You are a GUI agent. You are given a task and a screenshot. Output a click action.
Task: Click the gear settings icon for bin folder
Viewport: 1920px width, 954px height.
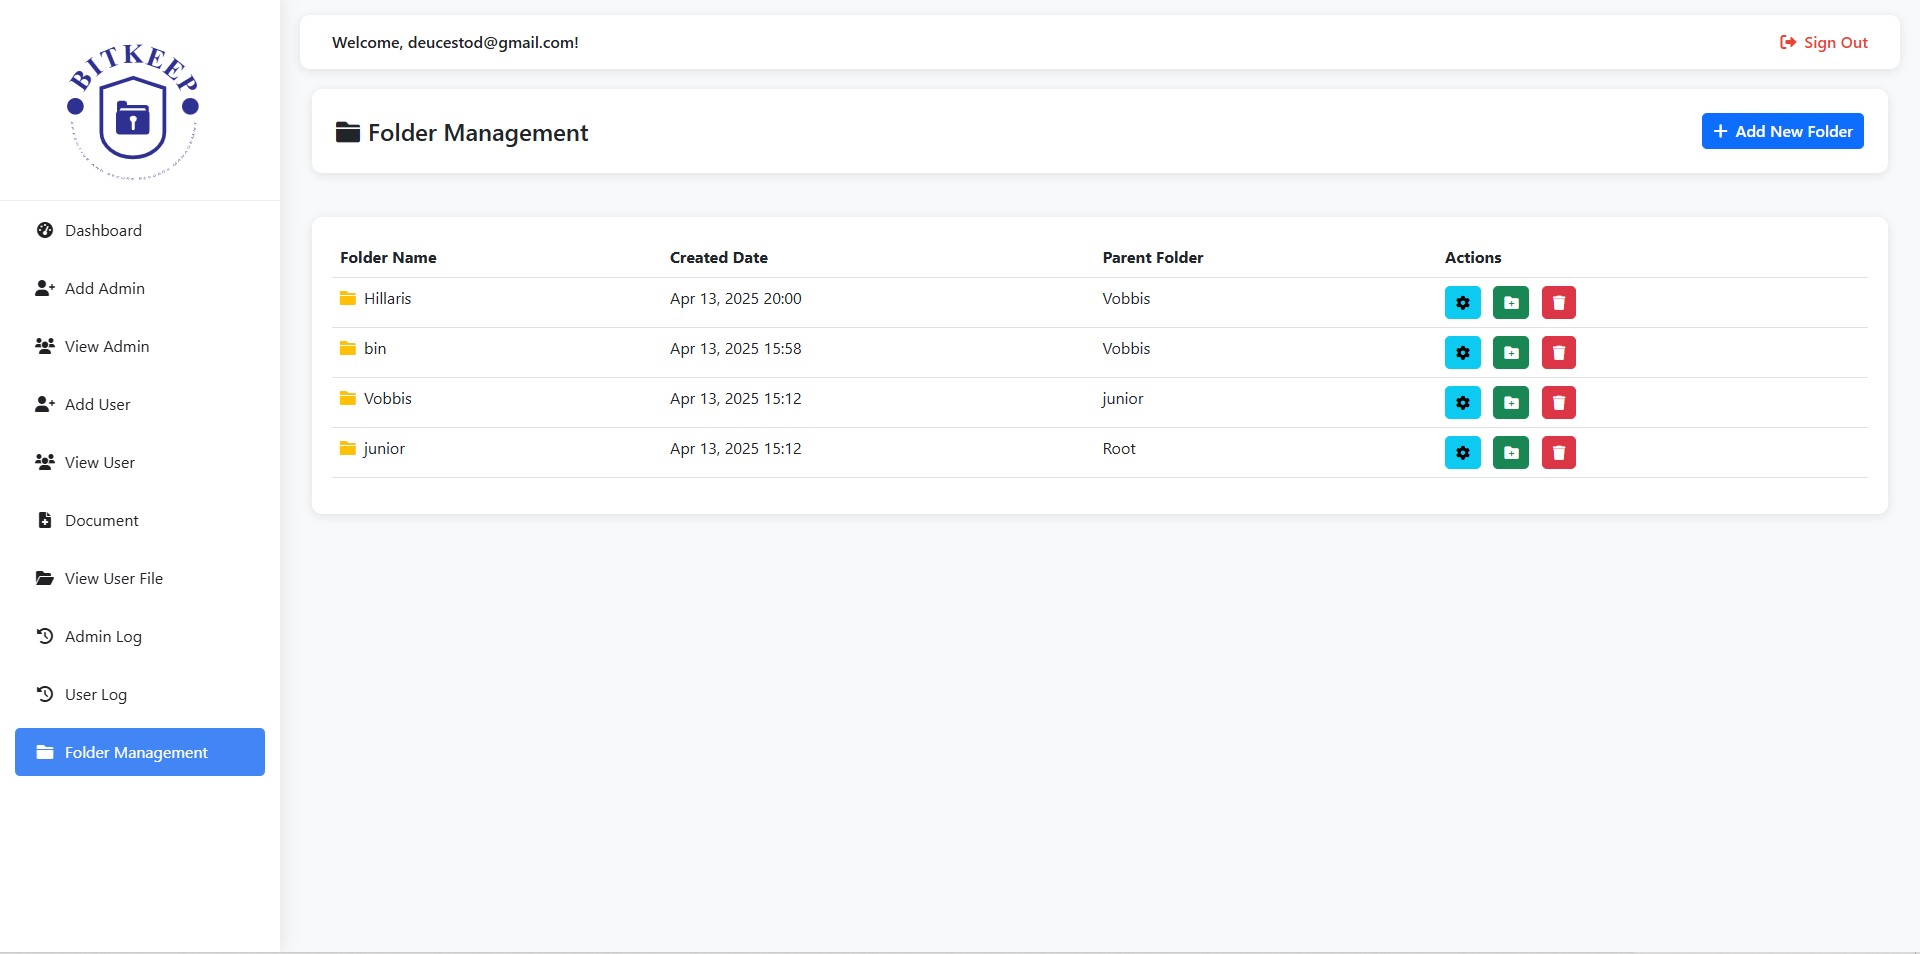point(1462,352)
